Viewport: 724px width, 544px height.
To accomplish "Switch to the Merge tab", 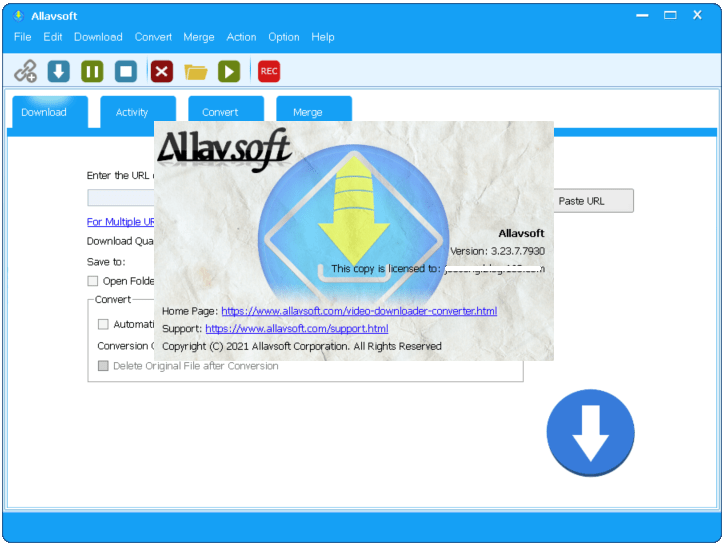I will pos(314,109).
